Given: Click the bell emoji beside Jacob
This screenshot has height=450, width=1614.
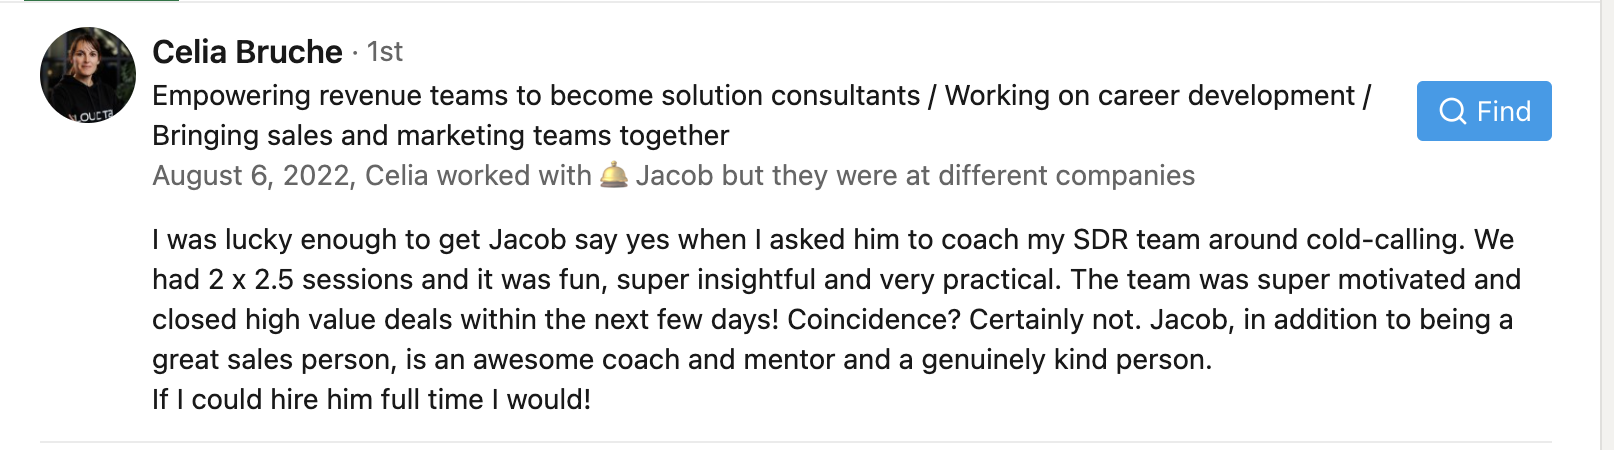Looking at the screenshot, I should pos(614,175).
